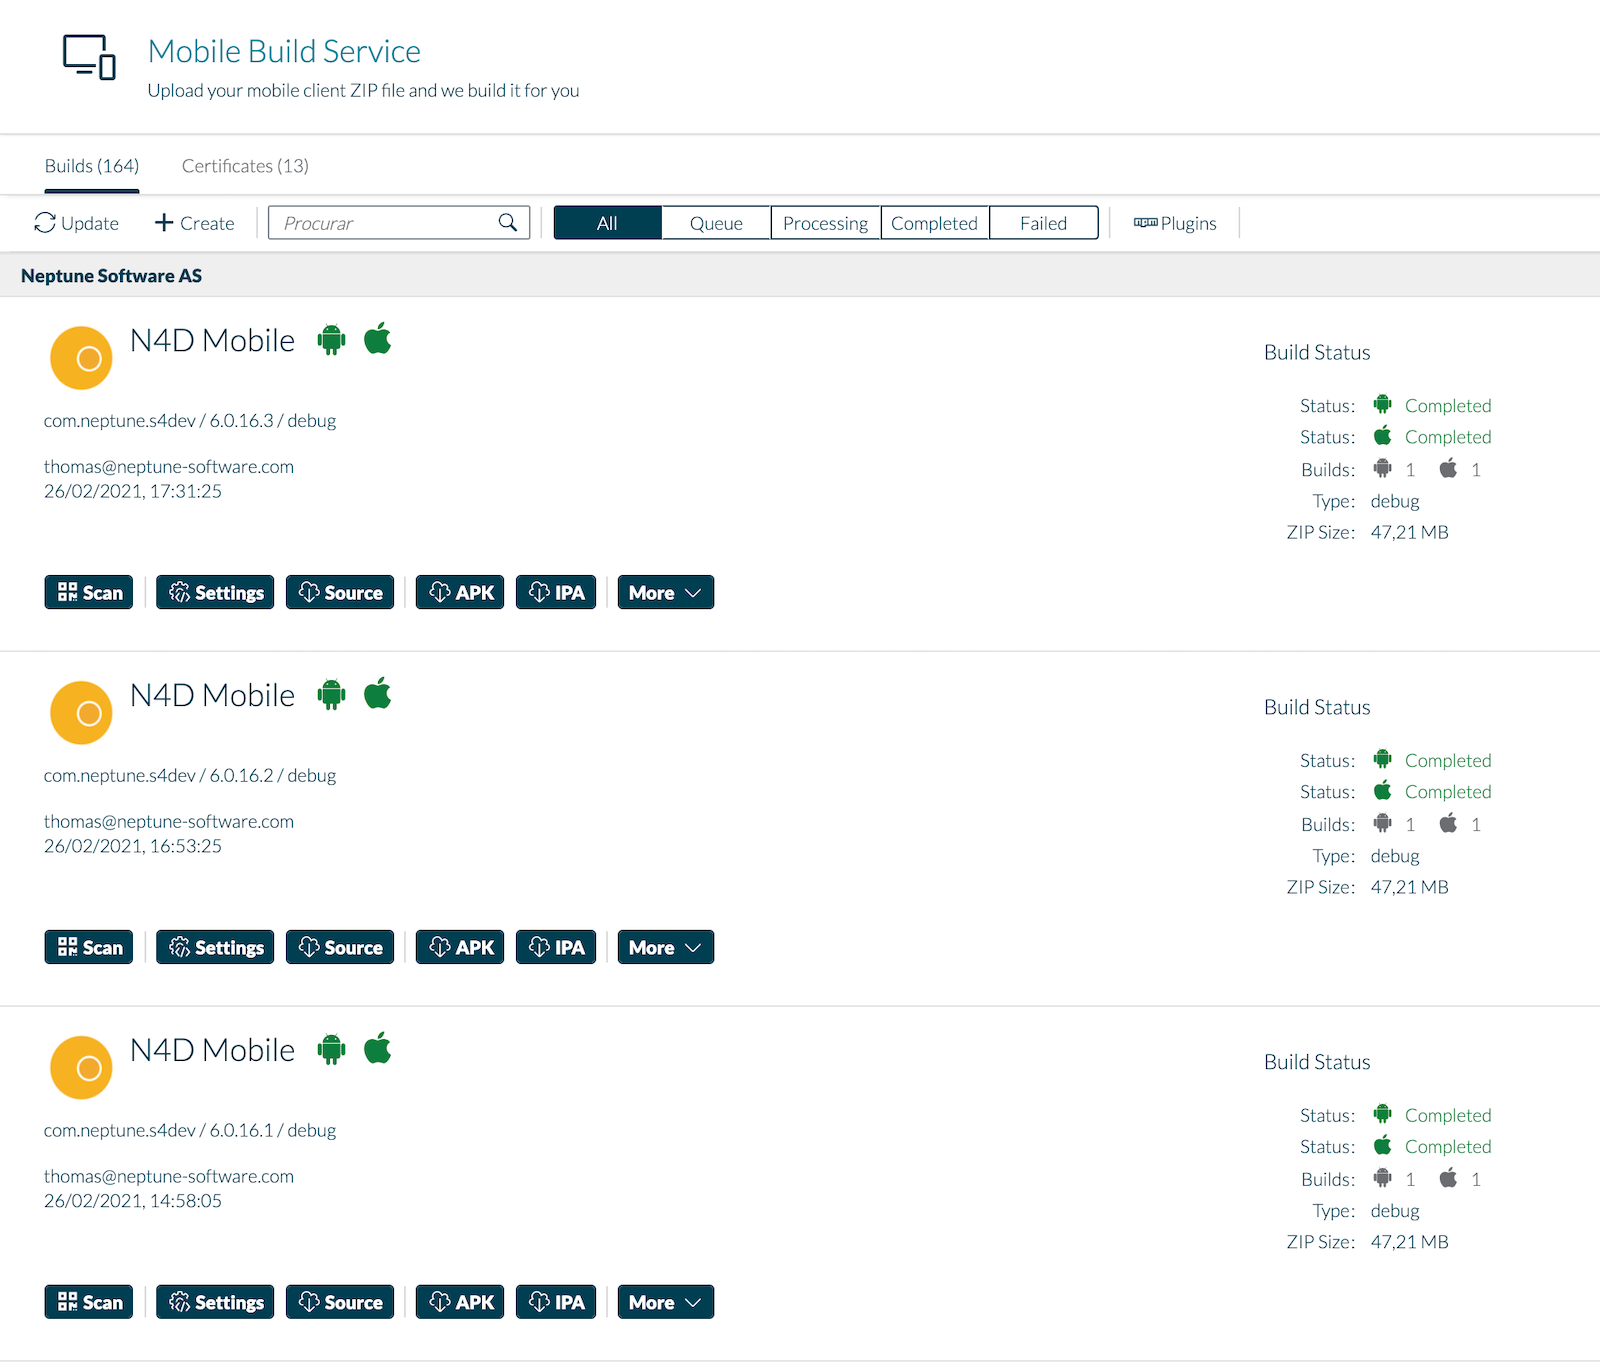1600x1365 pixels.
Task: Open Settings for build 6.0.16.2
Action: (x=215, y=947)
